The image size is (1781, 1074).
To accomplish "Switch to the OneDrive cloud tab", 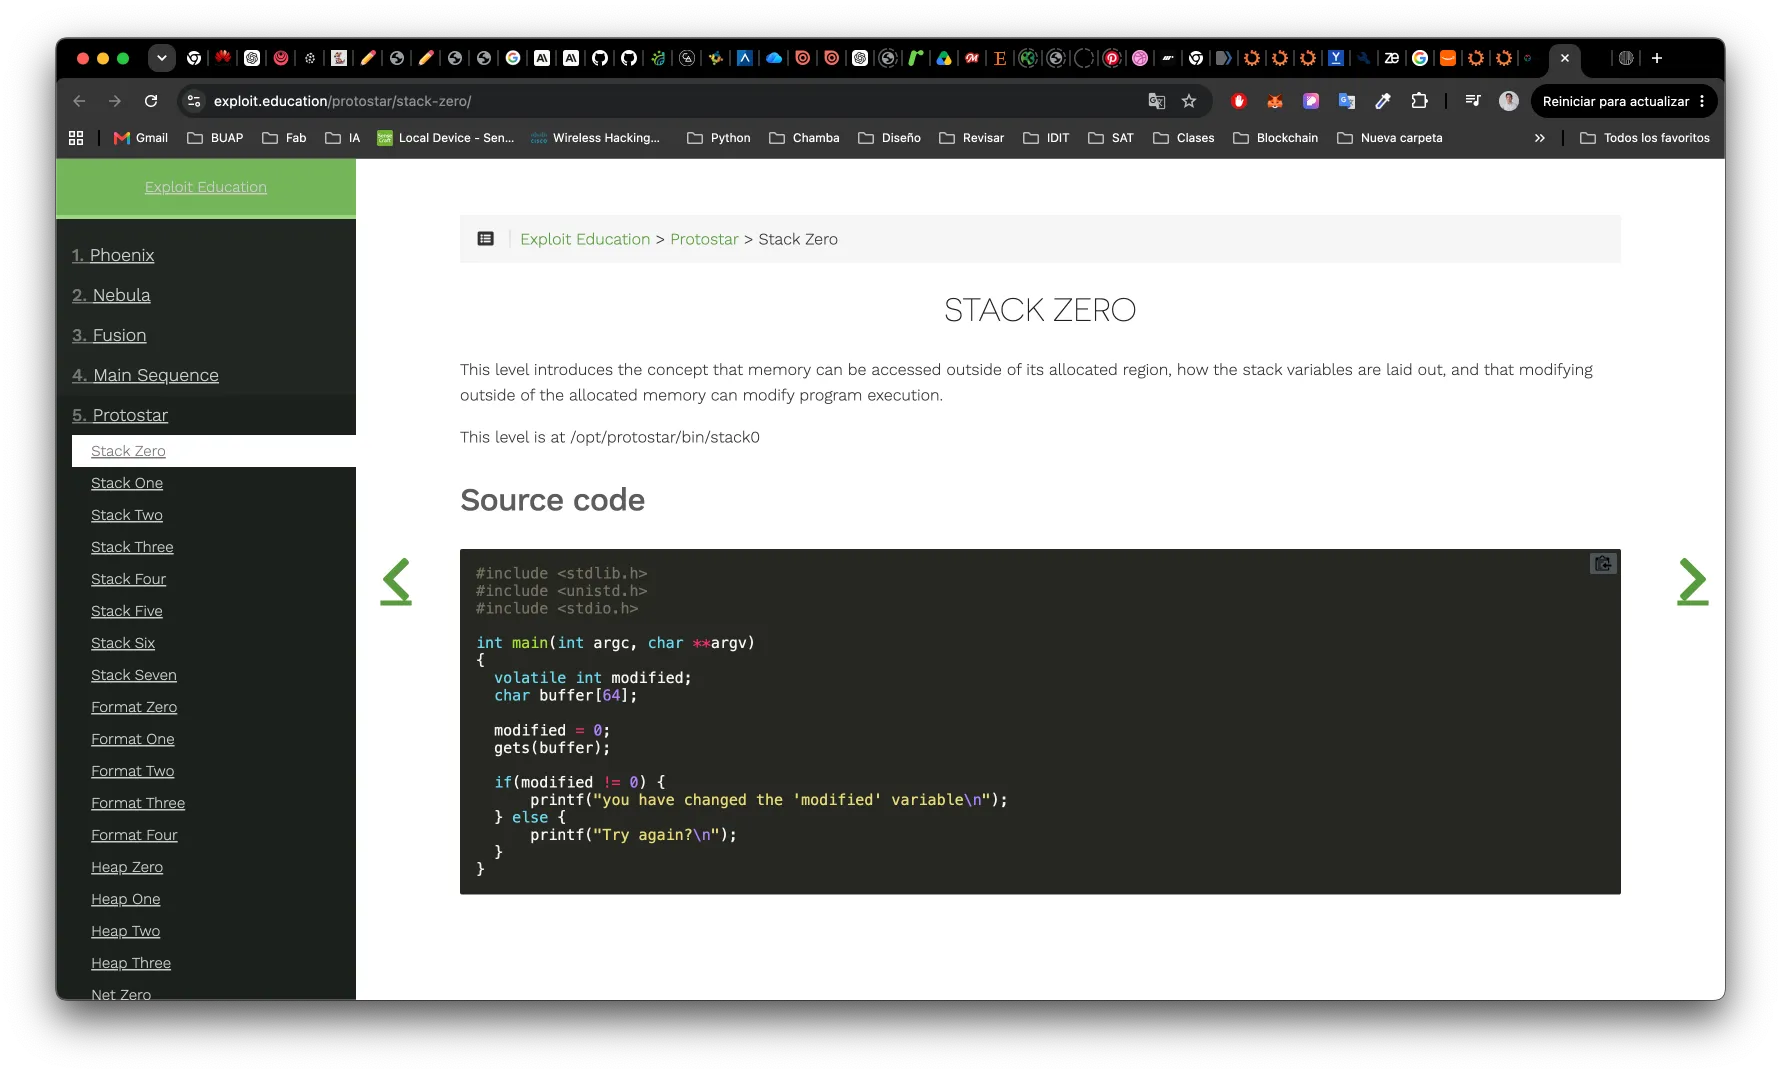I will click(774, 58).
